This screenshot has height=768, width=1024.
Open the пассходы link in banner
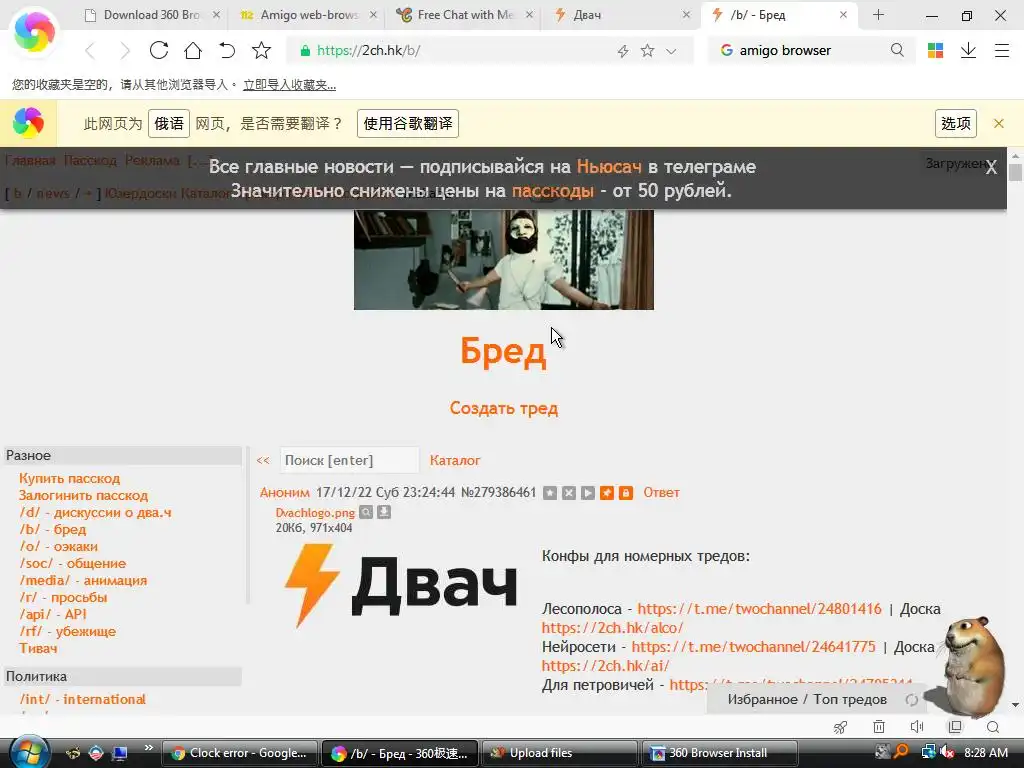552,190
